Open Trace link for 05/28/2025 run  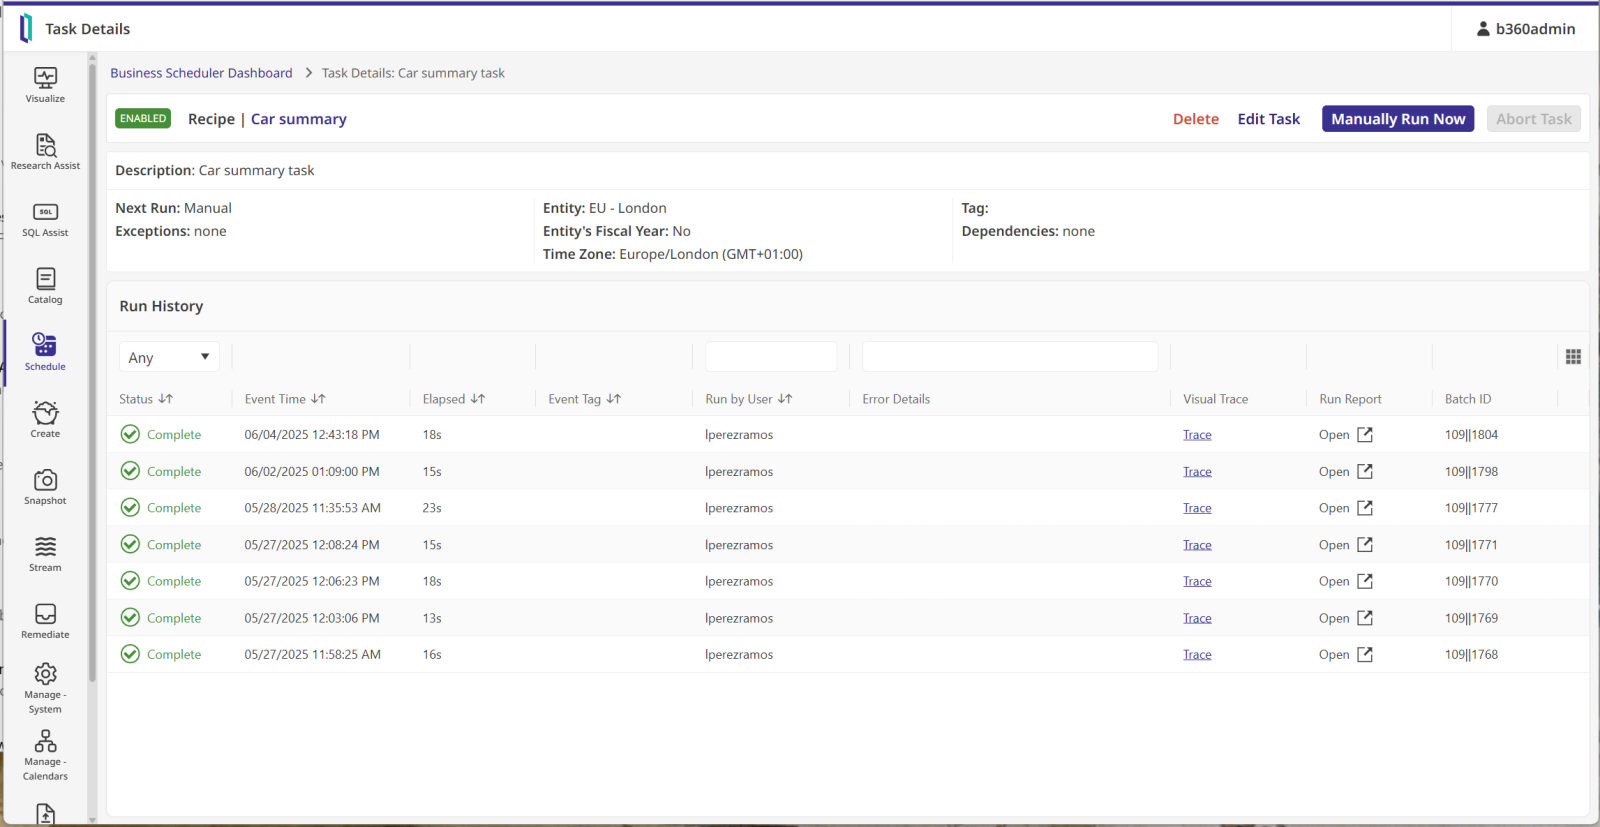point(1197,508)
